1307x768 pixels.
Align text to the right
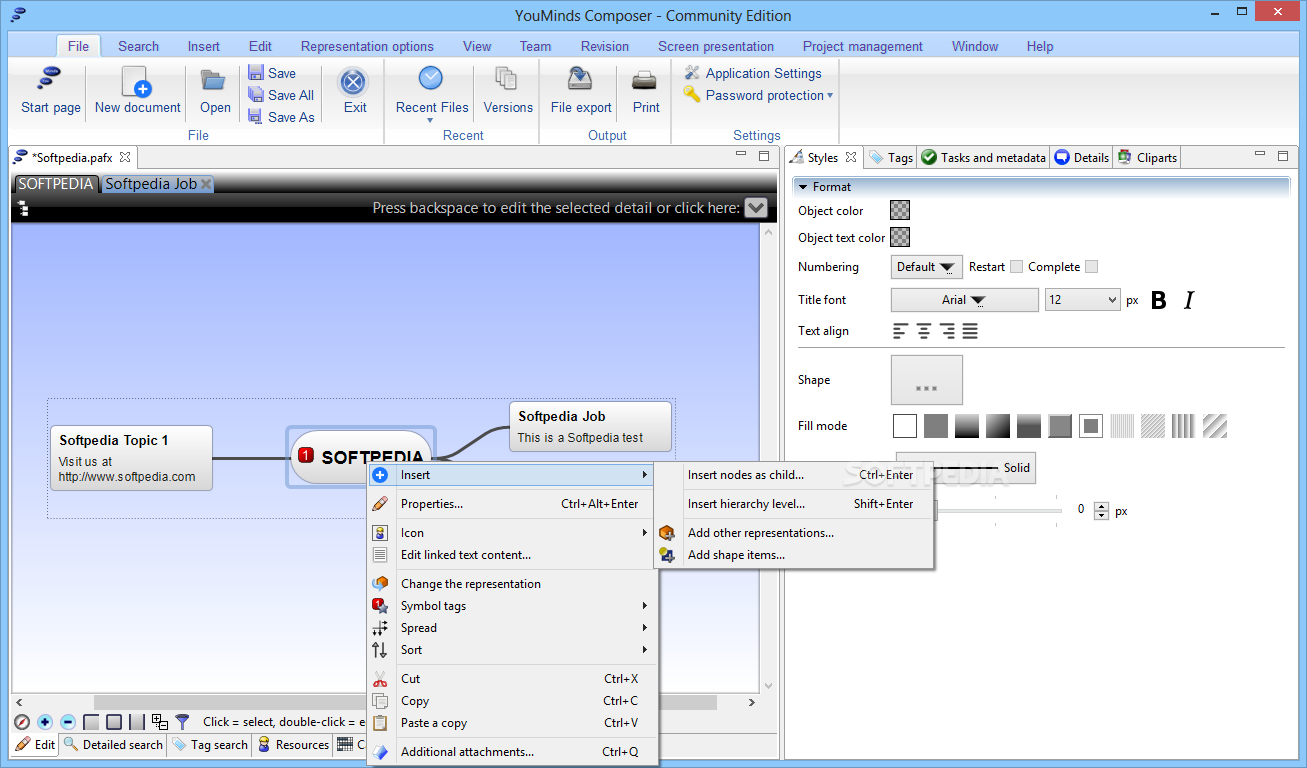tap(947, 331)
